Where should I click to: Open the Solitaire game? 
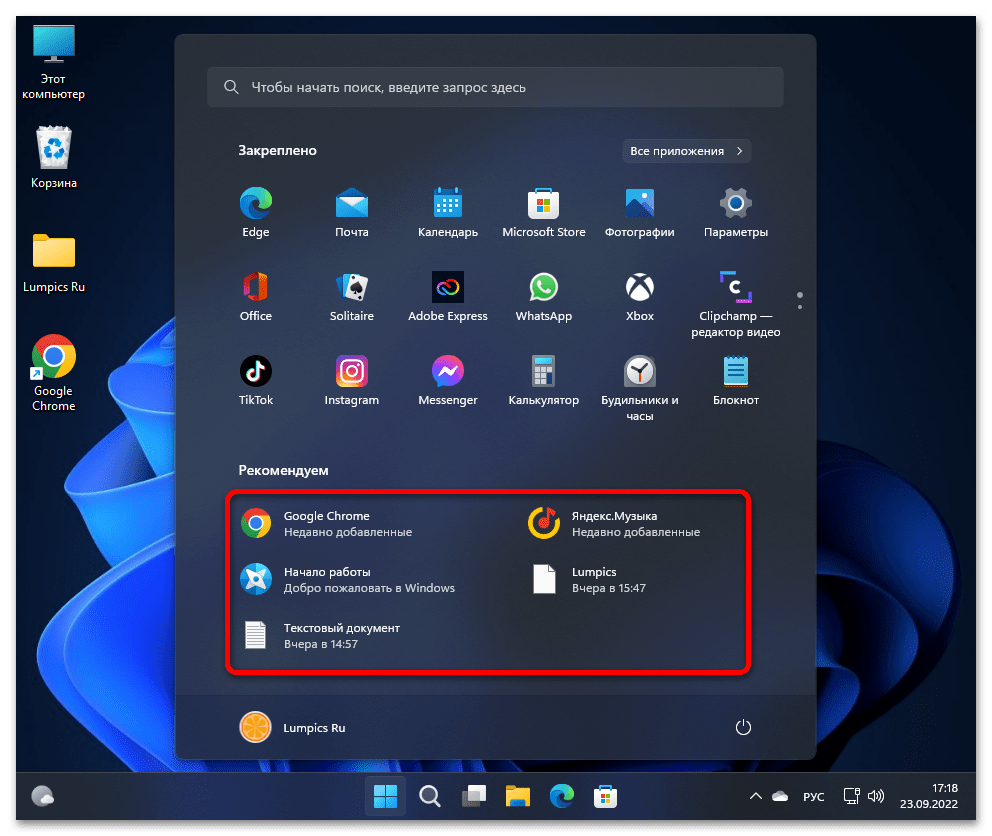pos(352,296)
